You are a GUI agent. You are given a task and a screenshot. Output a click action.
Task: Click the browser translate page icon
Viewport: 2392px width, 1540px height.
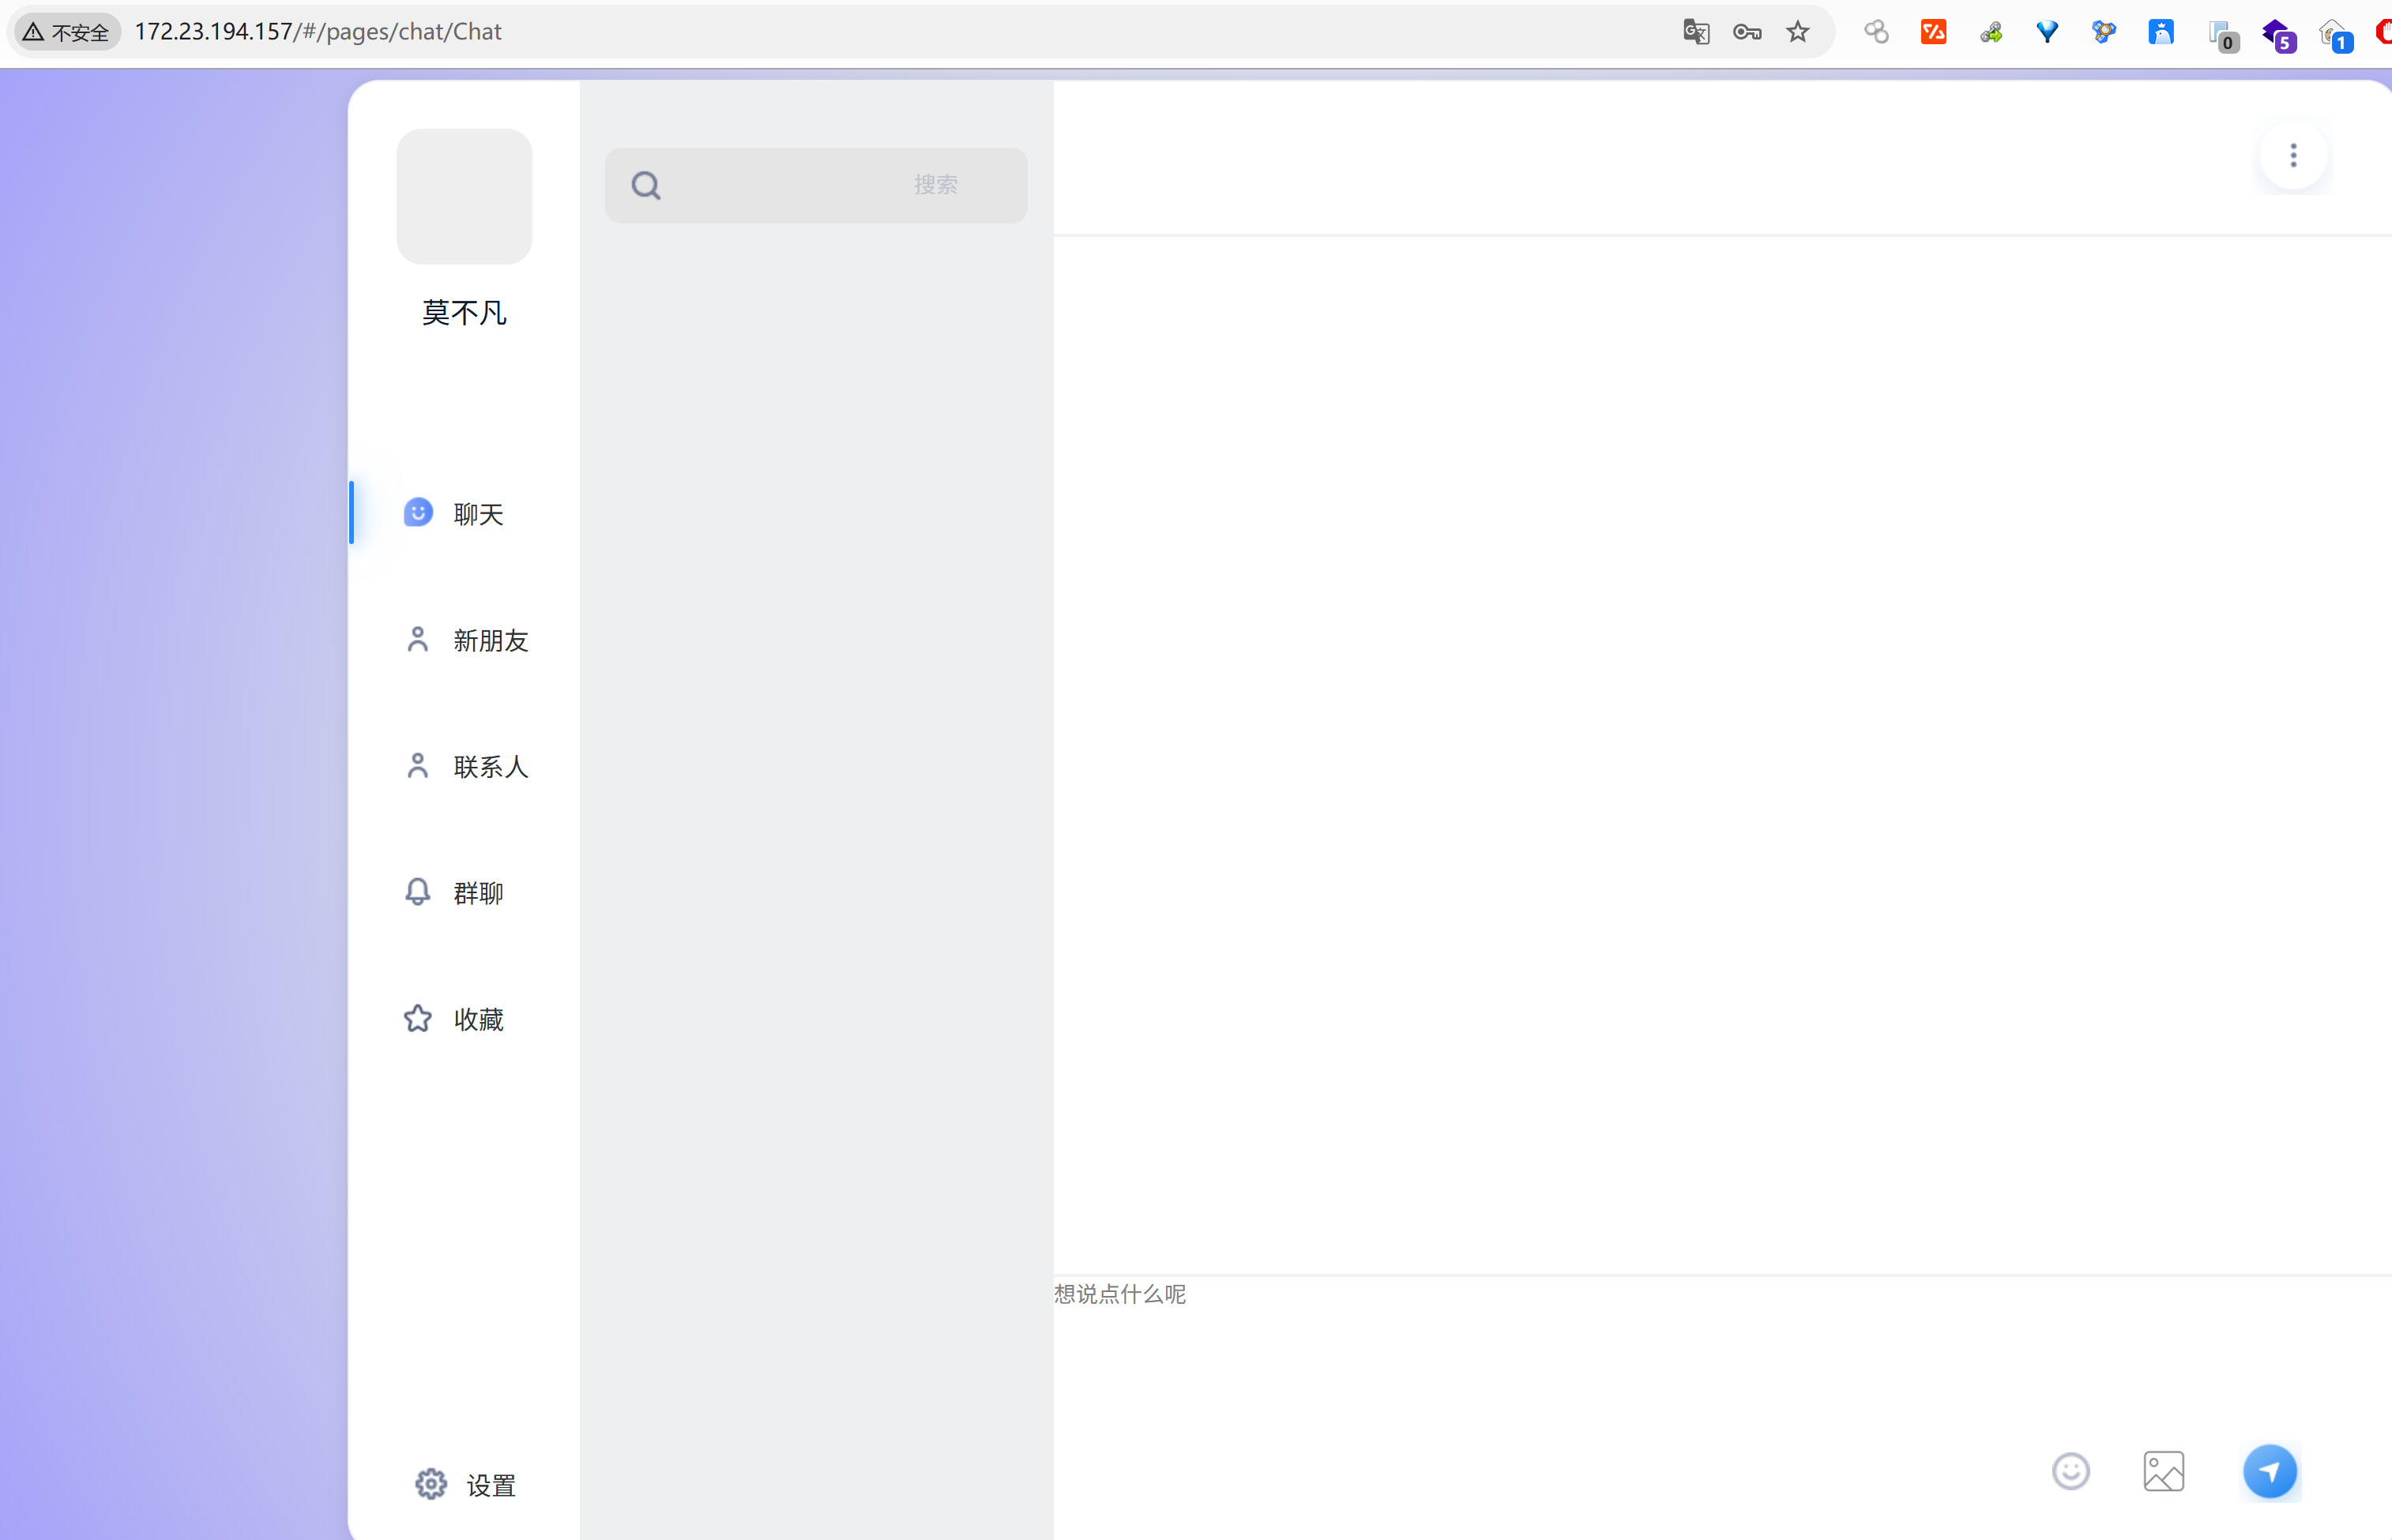coord(1696,32)
